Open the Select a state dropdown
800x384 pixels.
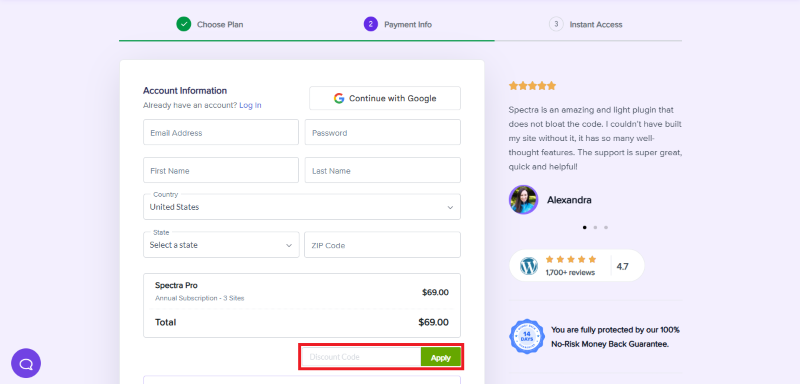point(221,245)
